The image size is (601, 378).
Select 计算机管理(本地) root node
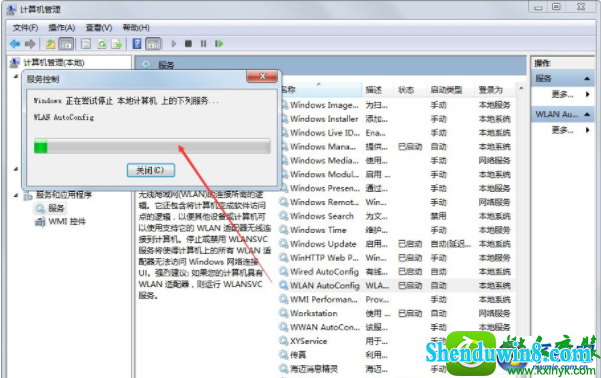click(54, 62)
